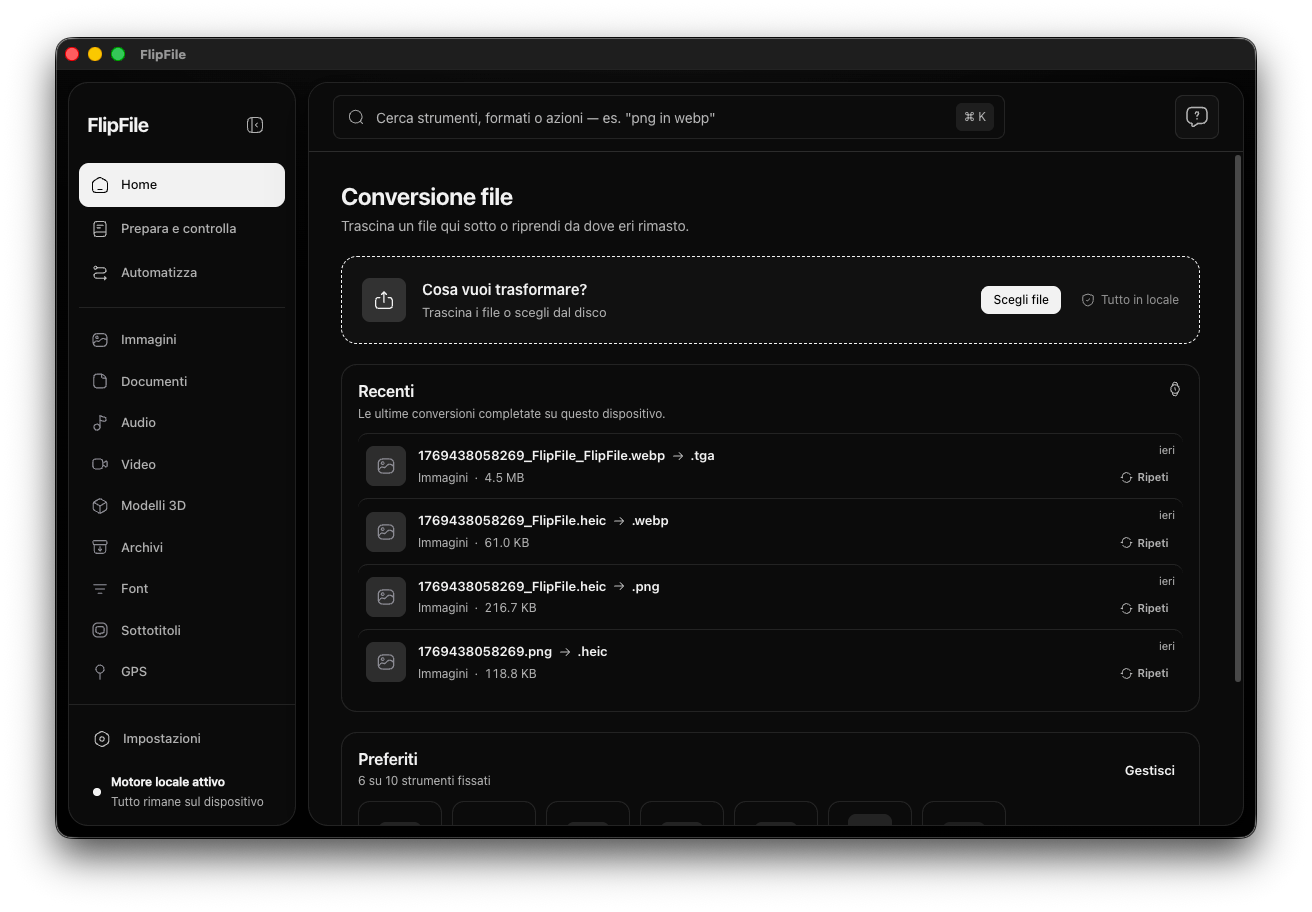Repeat the 216.7 KB .heic to .png conversion
Image resolution: width=1312 pixels, height=912 pixels.
coord(1145,608)
